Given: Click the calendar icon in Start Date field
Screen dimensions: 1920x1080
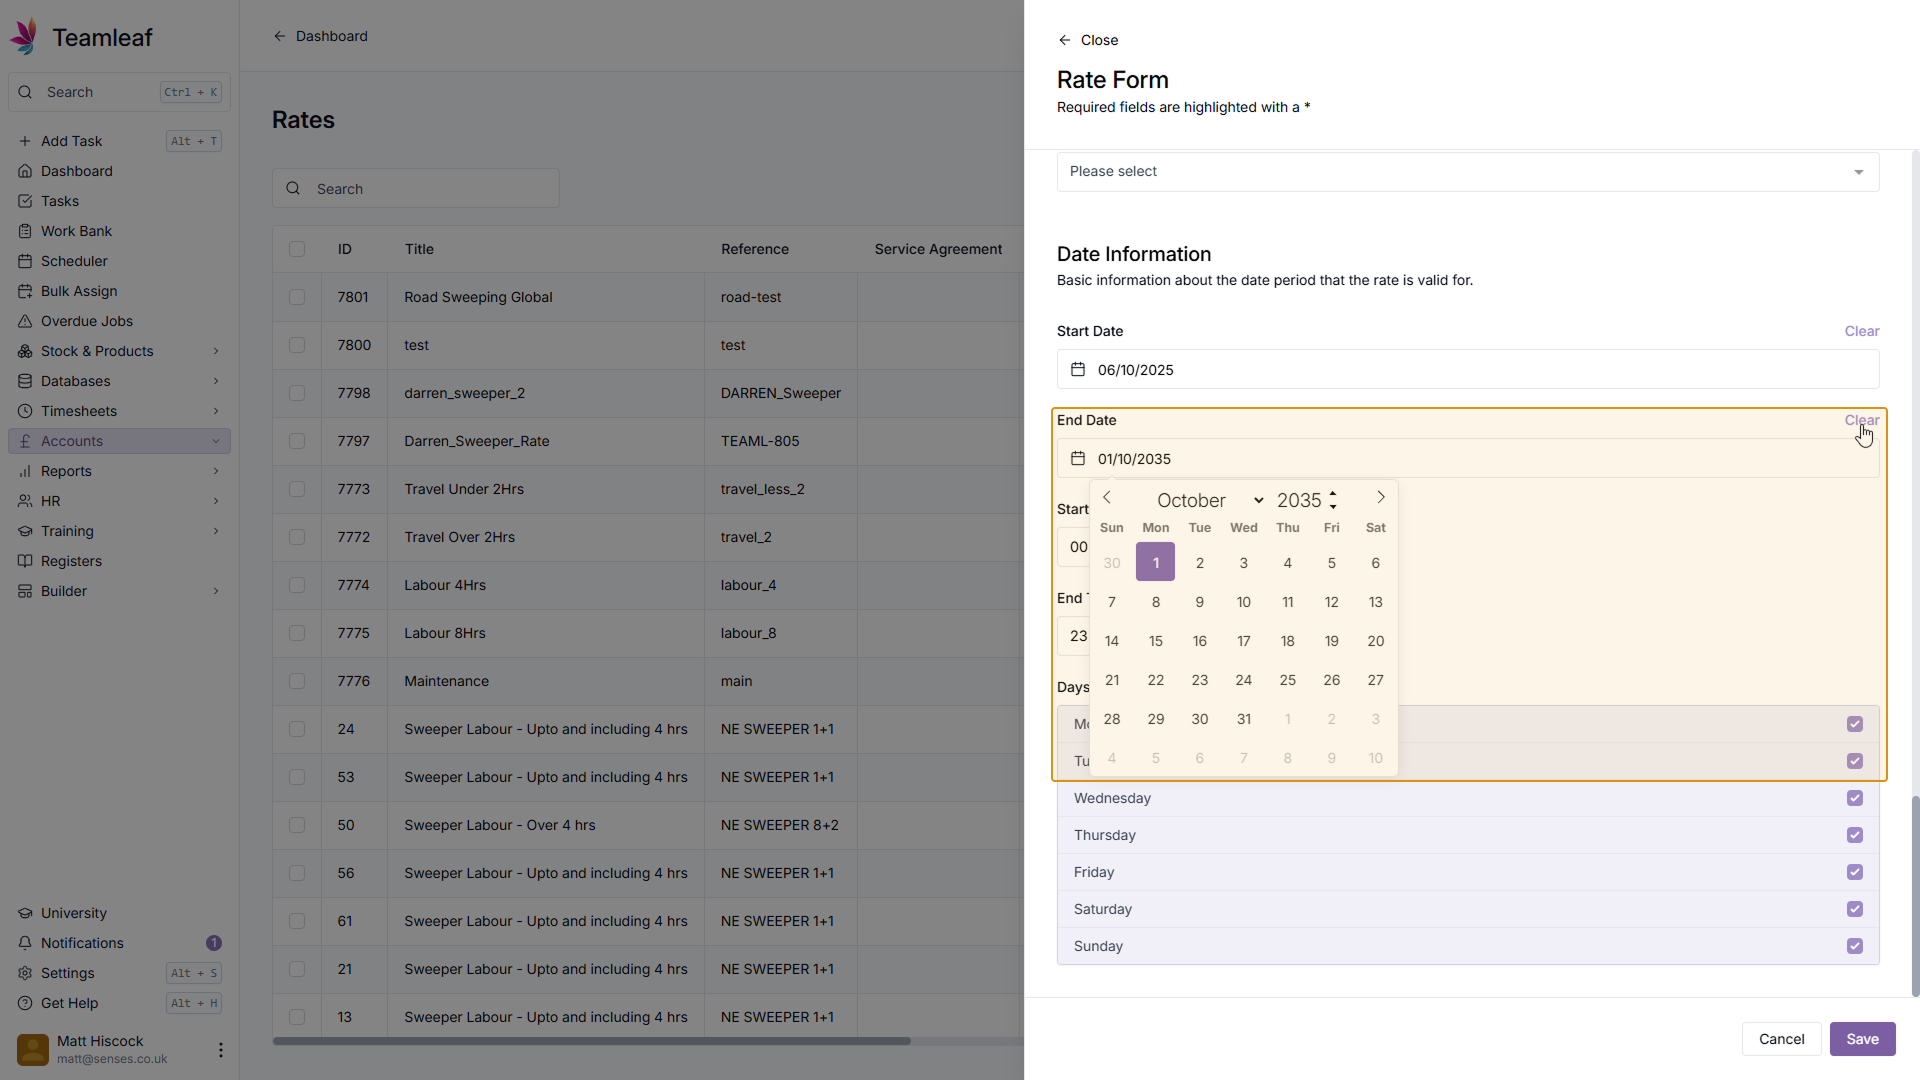Looking at the screenshot, I should pyautogui.click(x=1078, y=370).
